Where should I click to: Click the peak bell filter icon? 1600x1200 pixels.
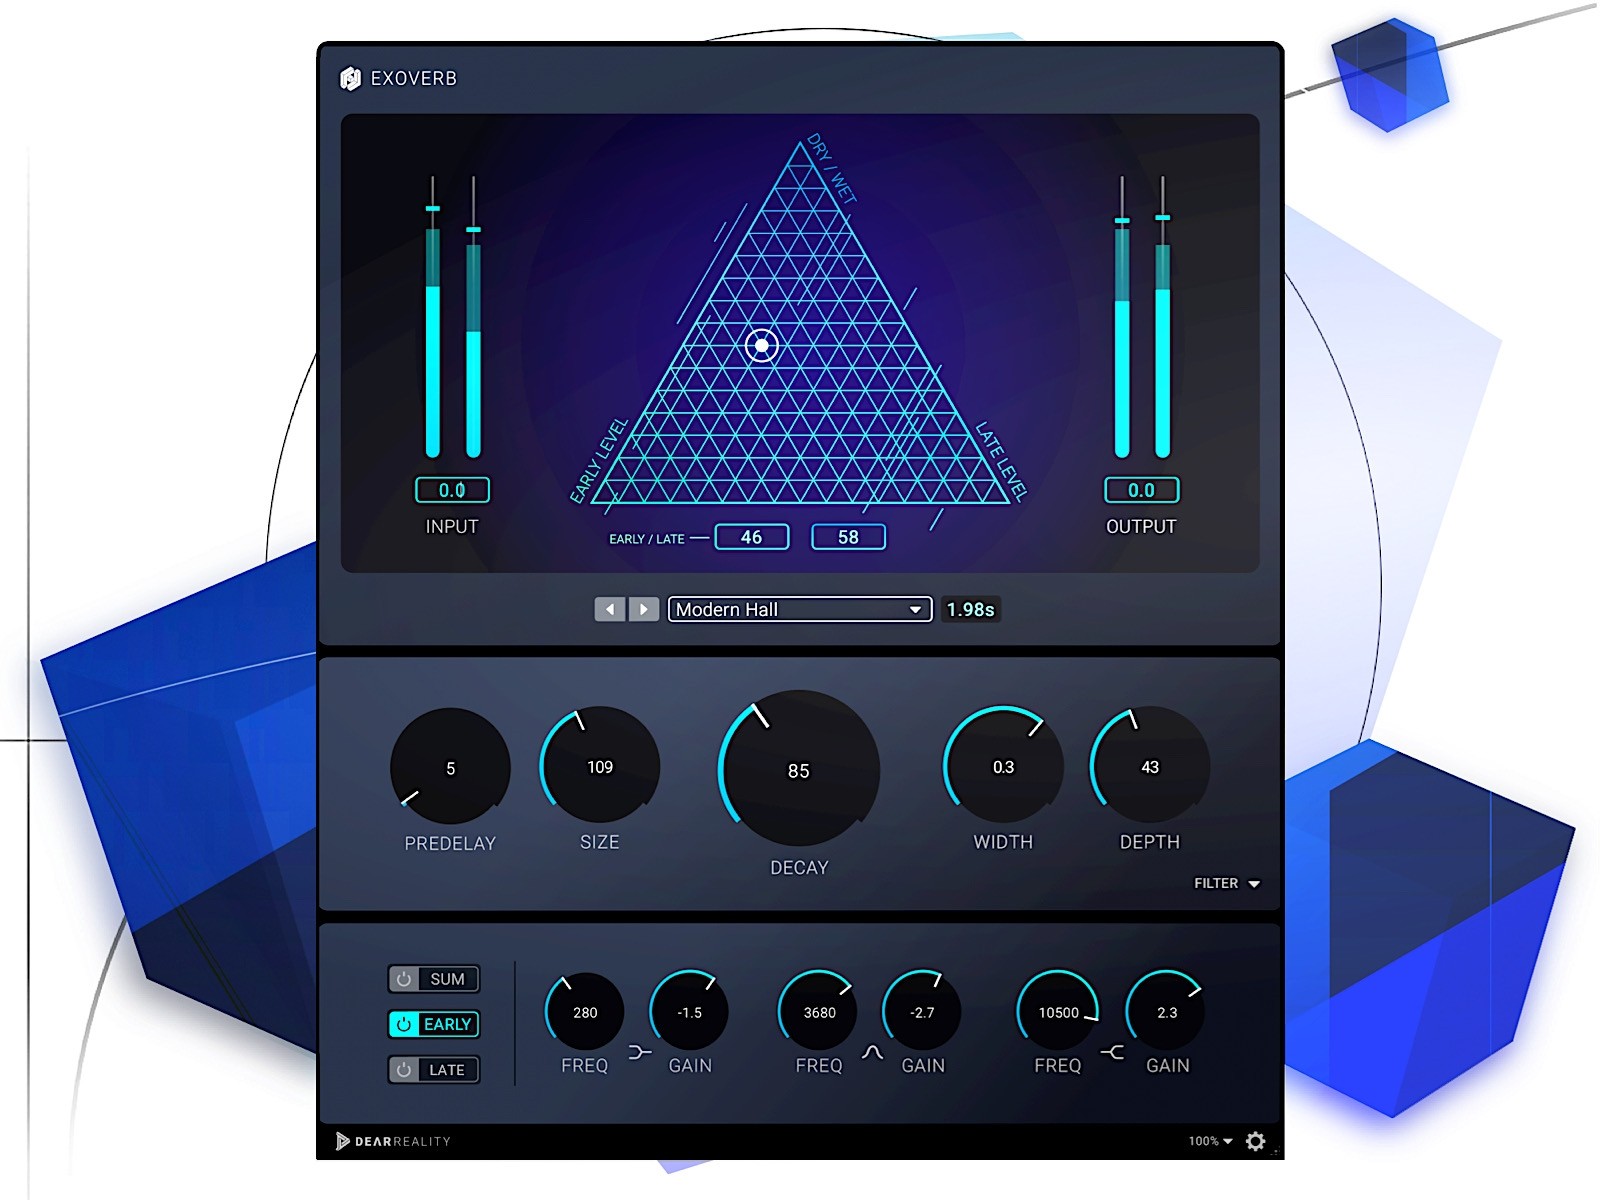click(x=873, y=1053)
